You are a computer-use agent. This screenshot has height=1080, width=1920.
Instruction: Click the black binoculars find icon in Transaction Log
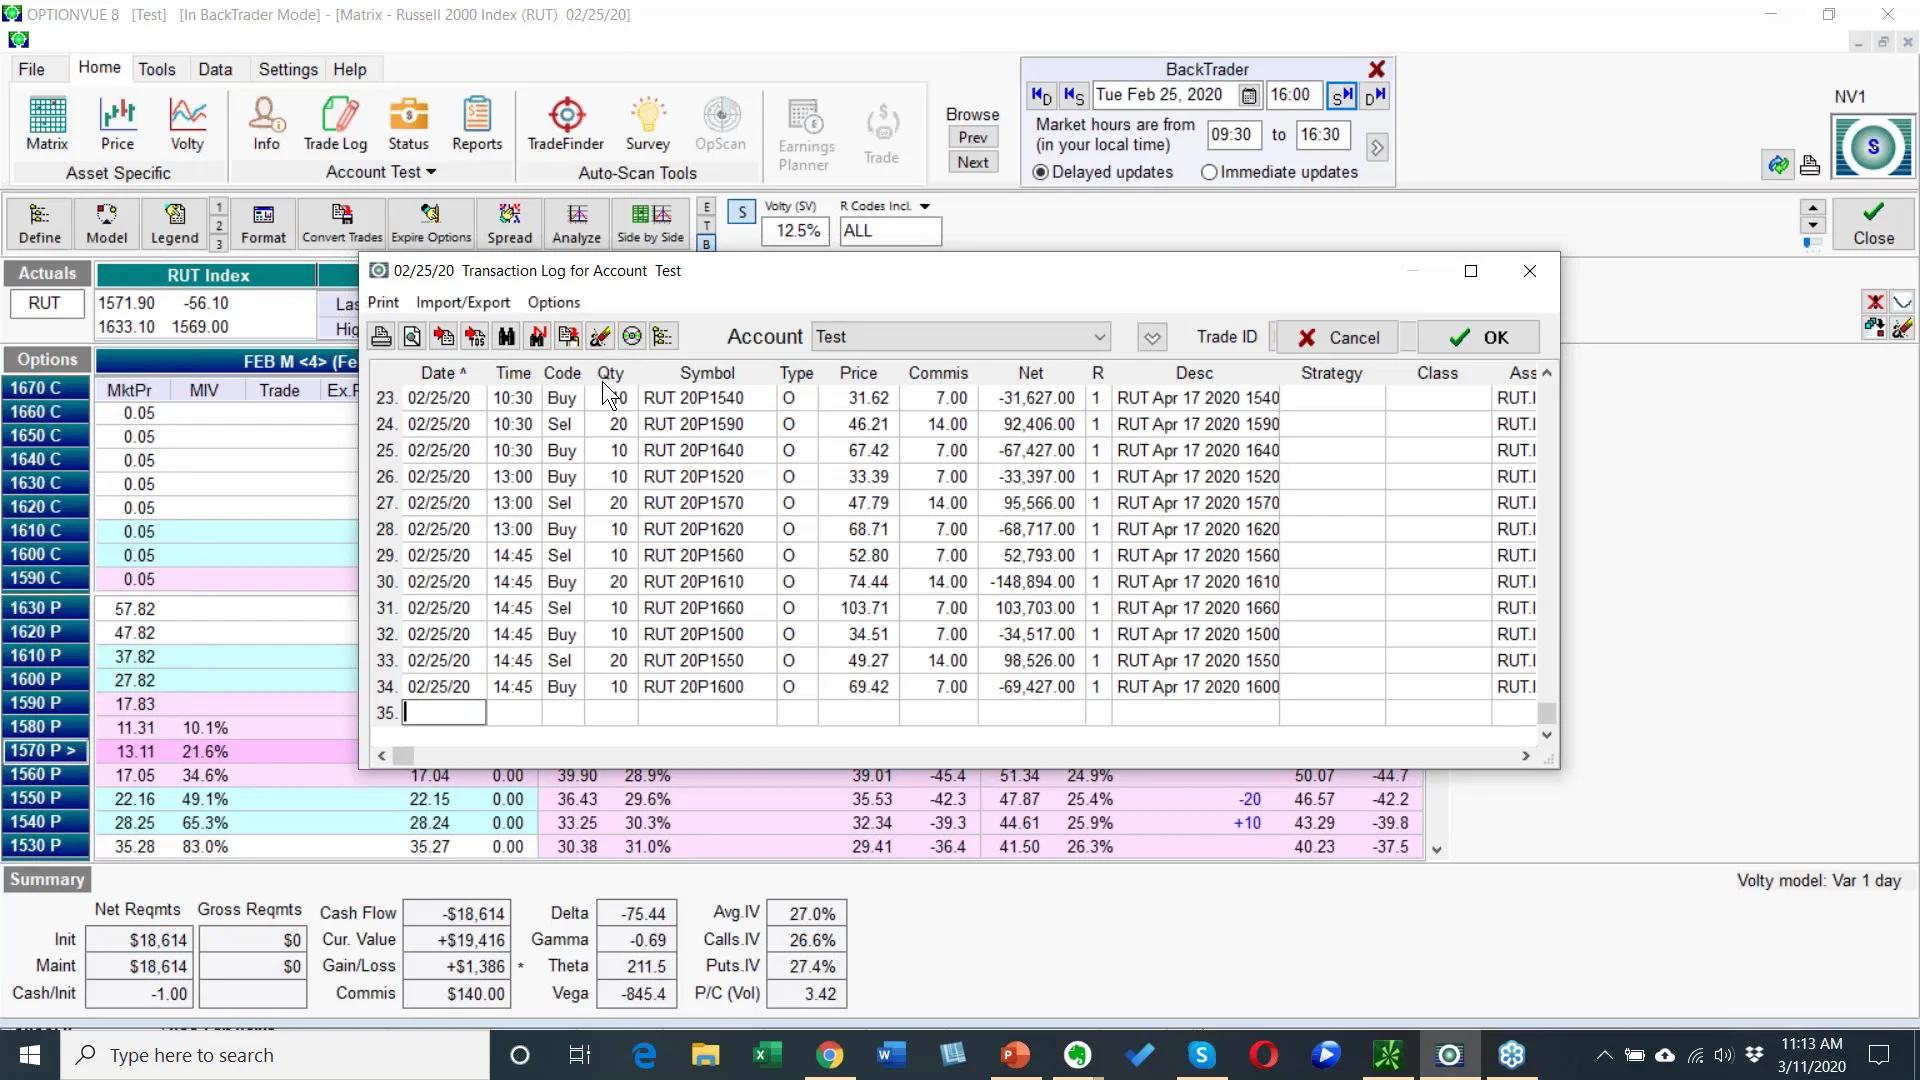click(507, 337)
